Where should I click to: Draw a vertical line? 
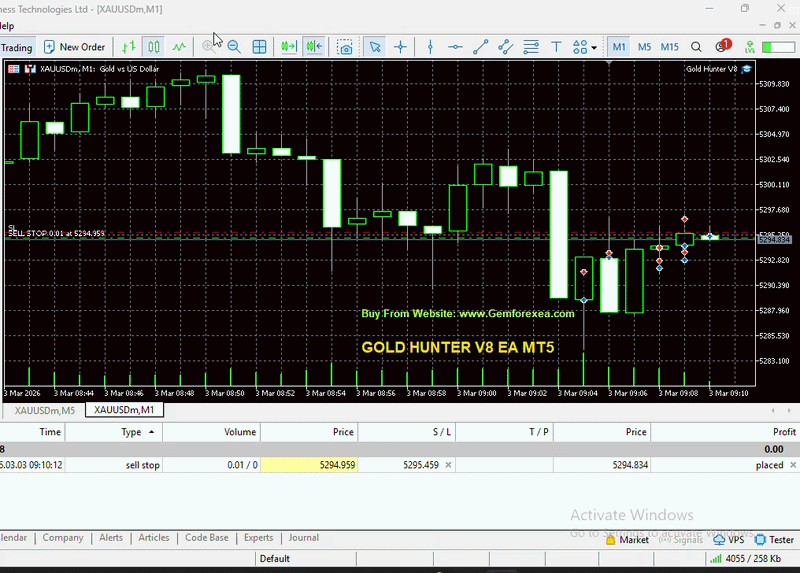click(430, 47)
